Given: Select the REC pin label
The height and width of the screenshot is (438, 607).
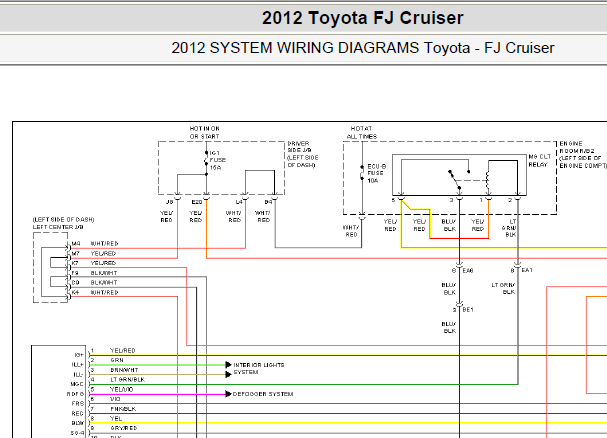Looking at the screenshot, I should pyautogui.click(x=77, y=413).
